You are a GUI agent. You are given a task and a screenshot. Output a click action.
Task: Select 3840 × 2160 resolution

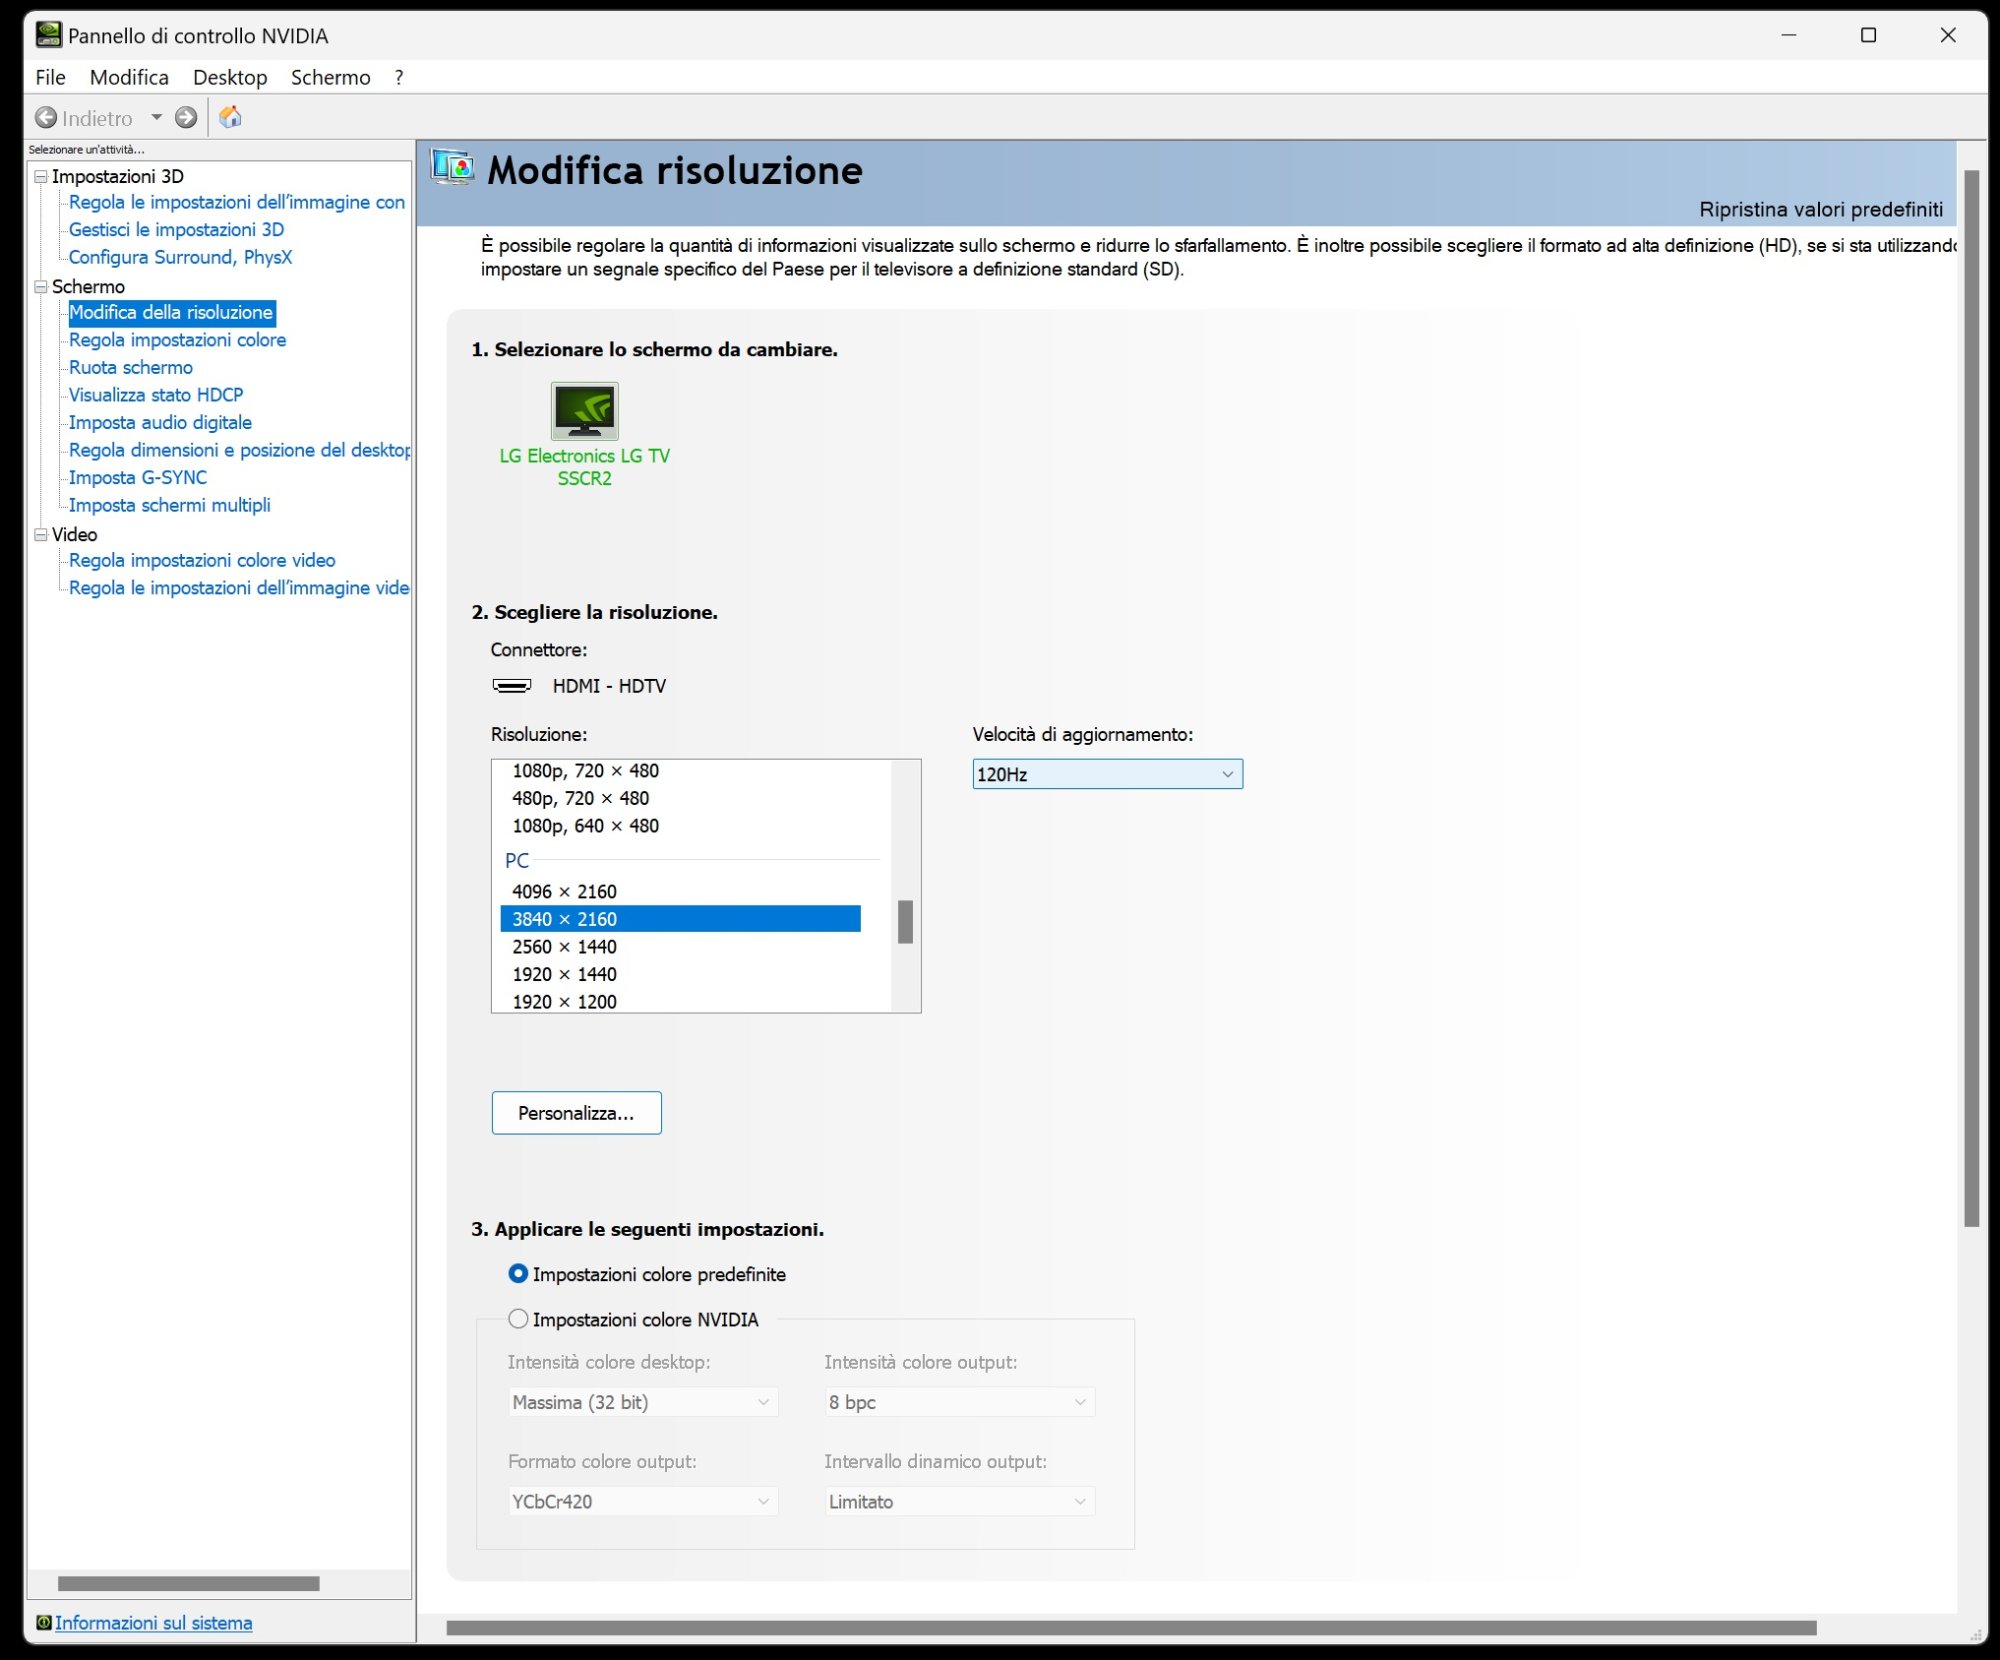tap(680, 919)
